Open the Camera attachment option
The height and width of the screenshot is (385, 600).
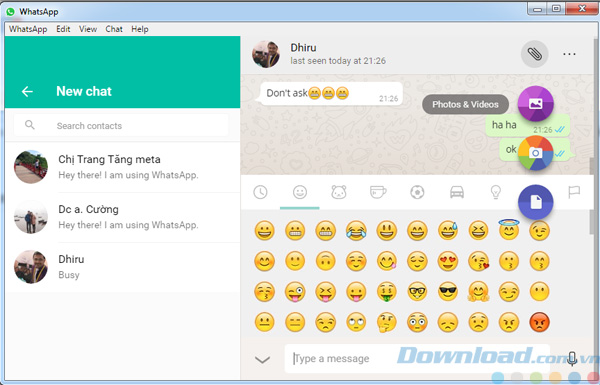tap(535, 153)
